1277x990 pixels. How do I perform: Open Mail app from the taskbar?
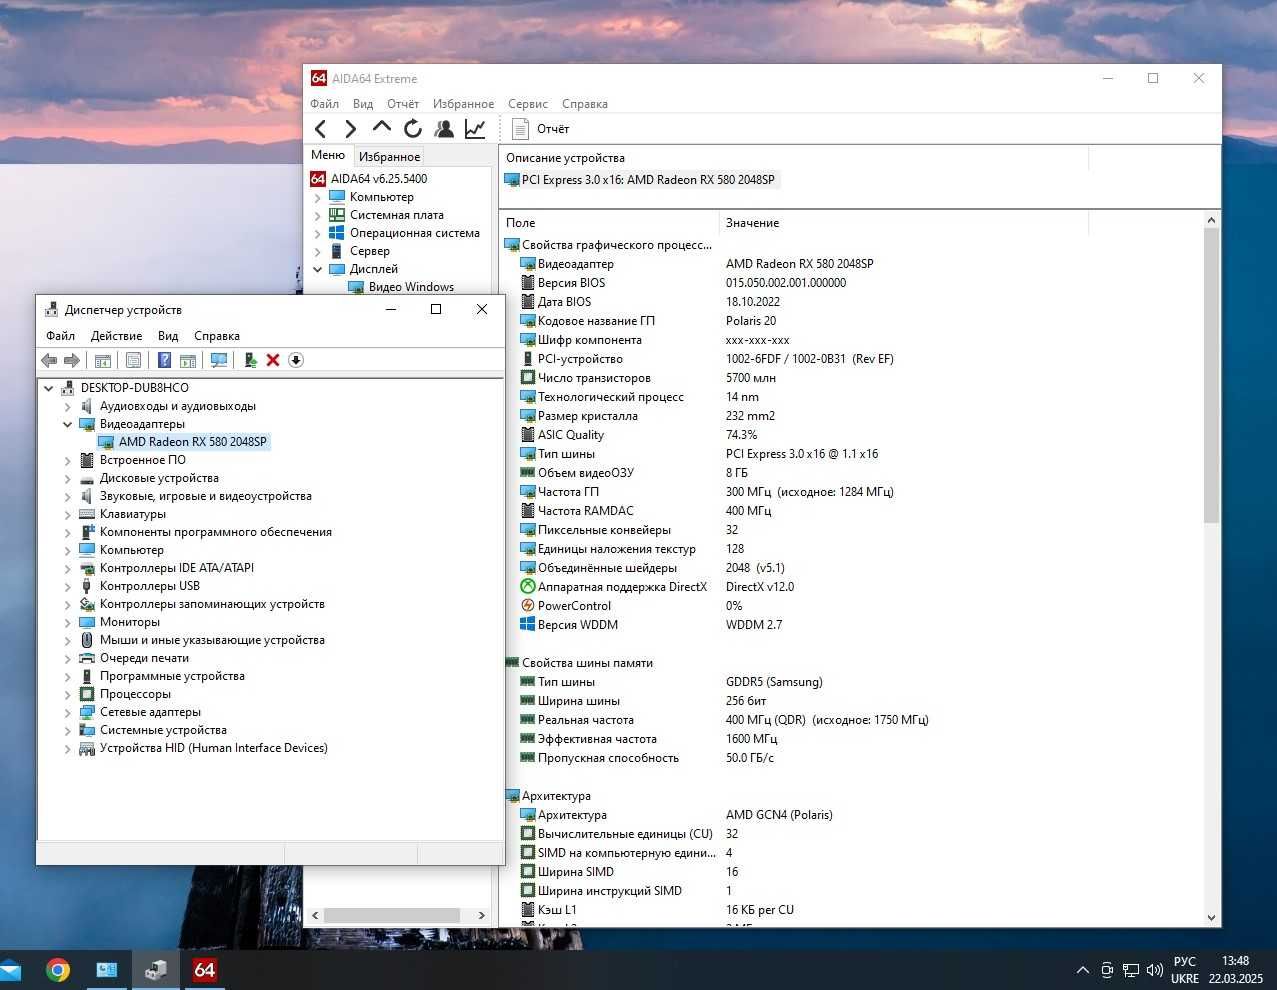pos(10,970)
